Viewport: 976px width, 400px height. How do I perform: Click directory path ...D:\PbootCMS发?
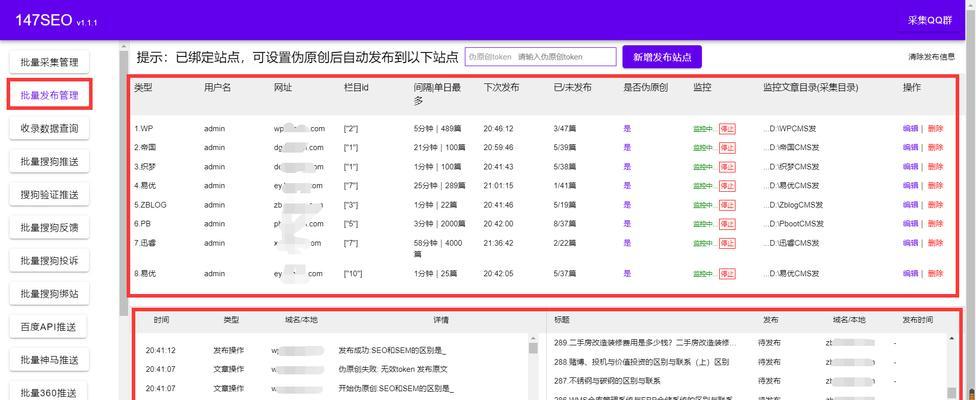pyautogui.click(x=794, y=223)
